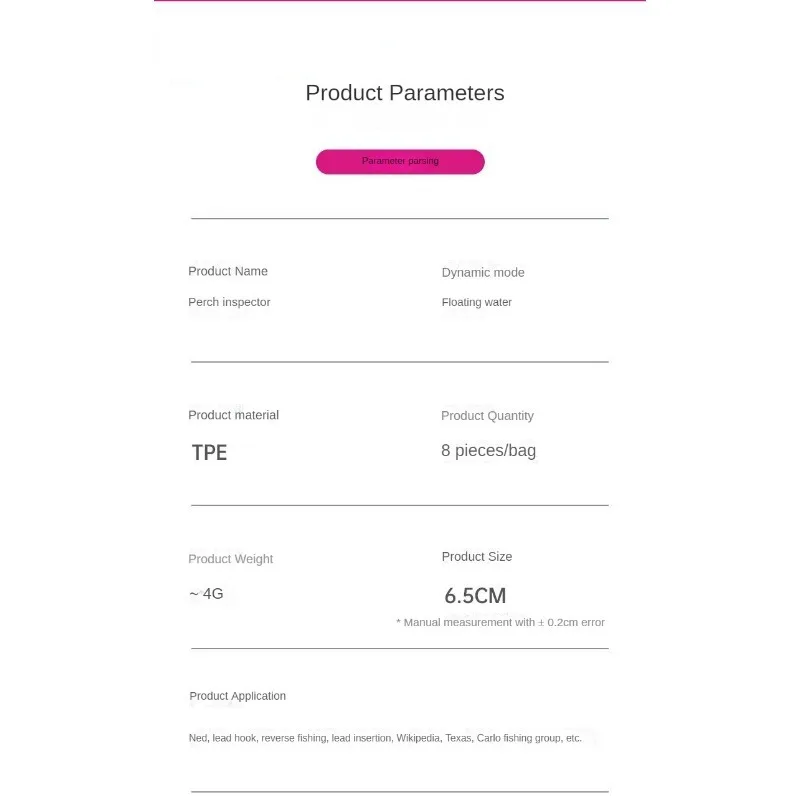Click the manual measurement error note
This screenshot has height=800, width=800.
tap(500, 622)
